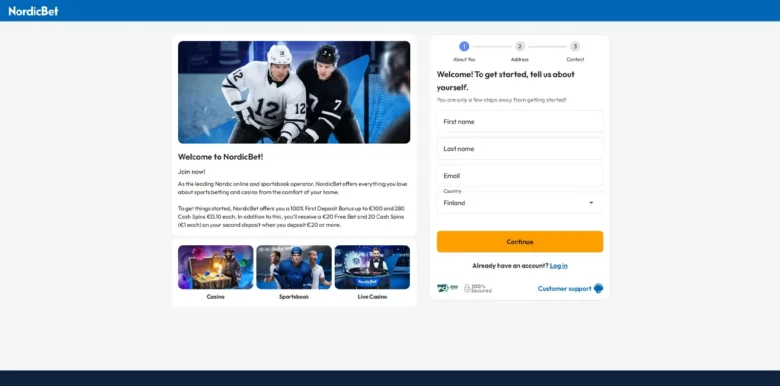Click the Casino label text

tap(216, 297)
